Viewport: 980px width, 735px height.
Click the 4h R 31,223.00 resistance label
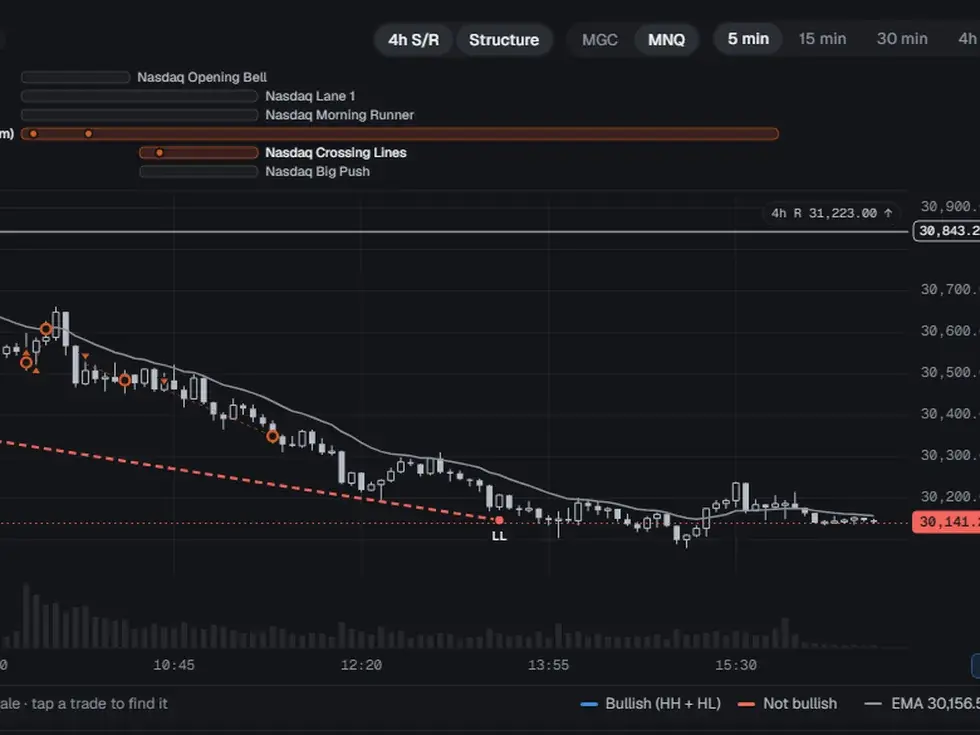831,213
